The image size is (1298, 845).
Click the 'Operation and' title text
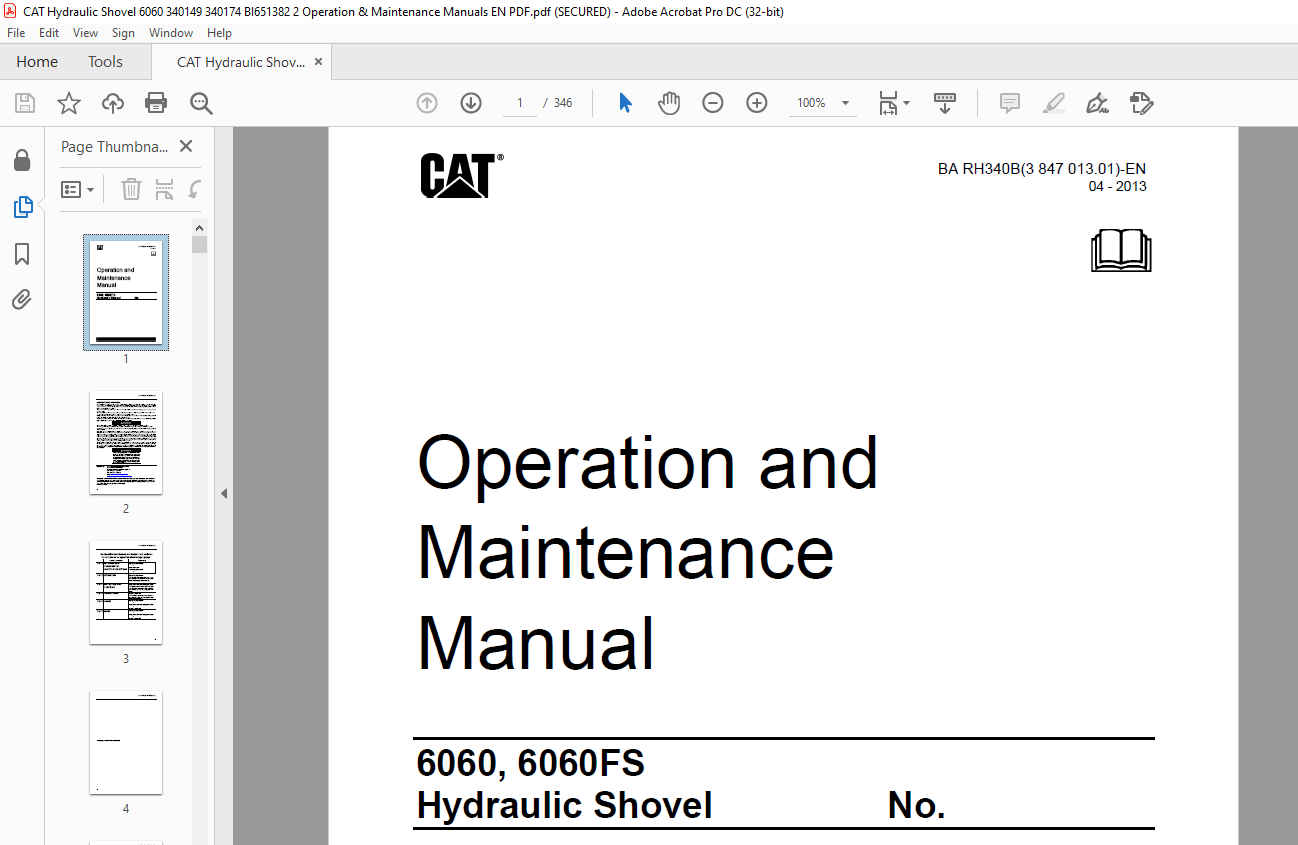coord(648,463)
